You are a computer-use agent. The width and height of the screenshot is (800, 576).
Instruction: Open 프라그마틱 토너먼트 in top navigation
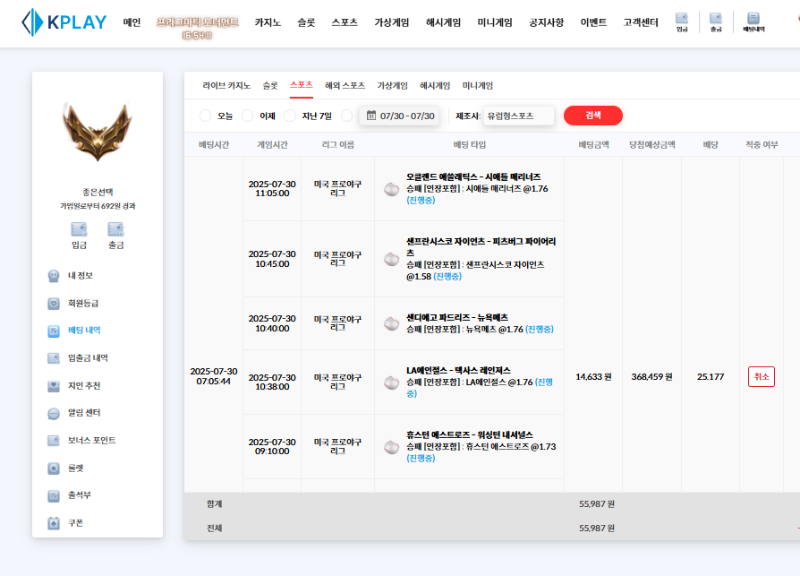(x=197, y=28)
